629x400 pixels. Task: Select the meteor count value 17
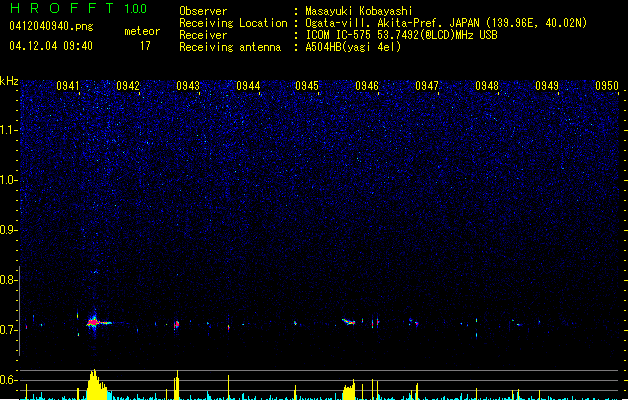[x=145, y=46]
